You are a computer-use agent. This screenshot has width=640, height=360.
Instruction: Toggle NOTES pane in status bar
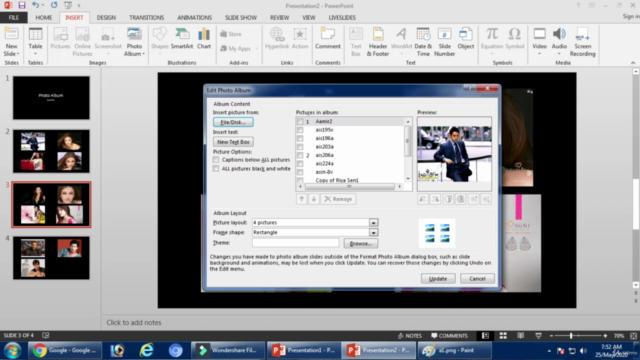point(409,336)
